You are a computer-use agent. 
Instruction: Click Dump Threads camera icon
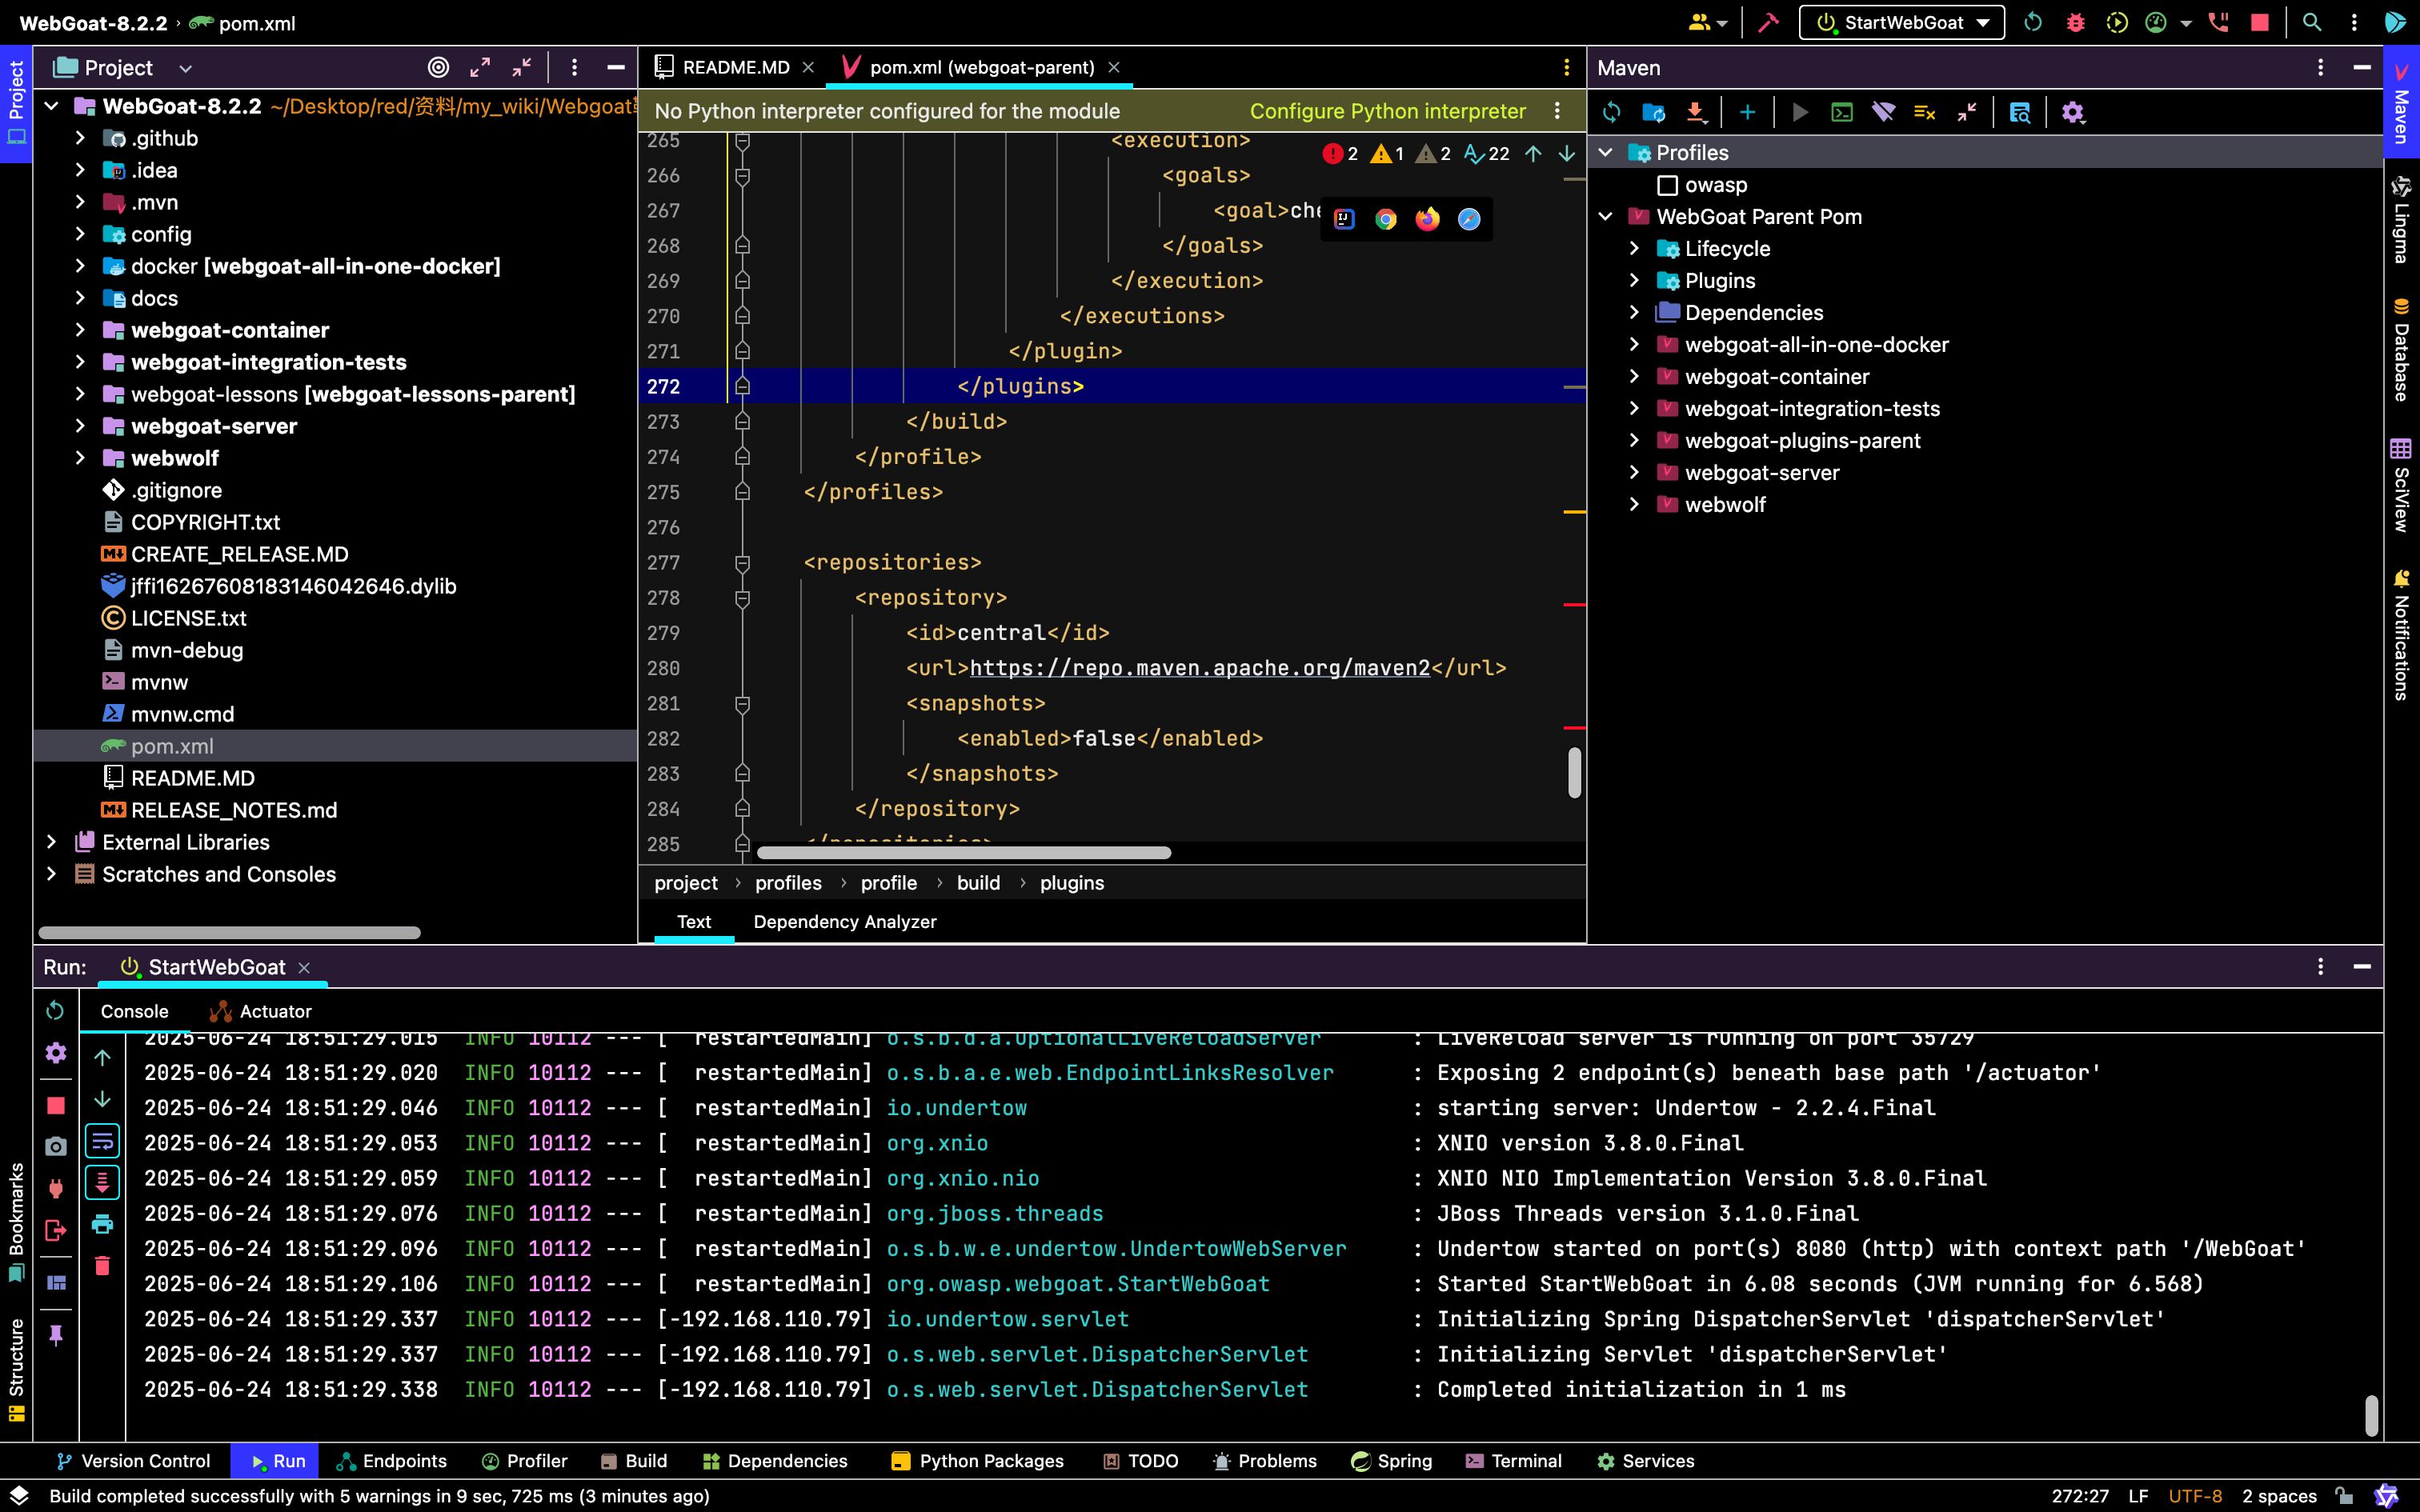[x=56, y=1146]
